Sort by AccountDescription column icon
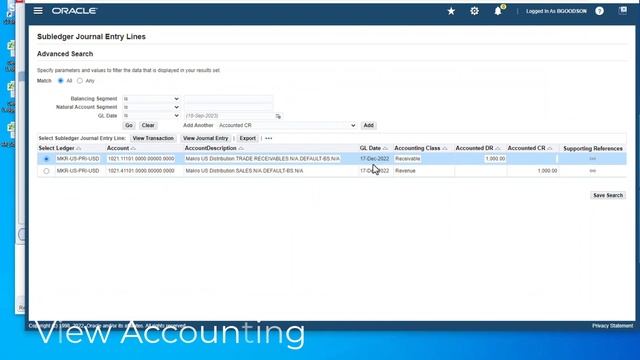640x360 pixels. (x=241, y=149)
